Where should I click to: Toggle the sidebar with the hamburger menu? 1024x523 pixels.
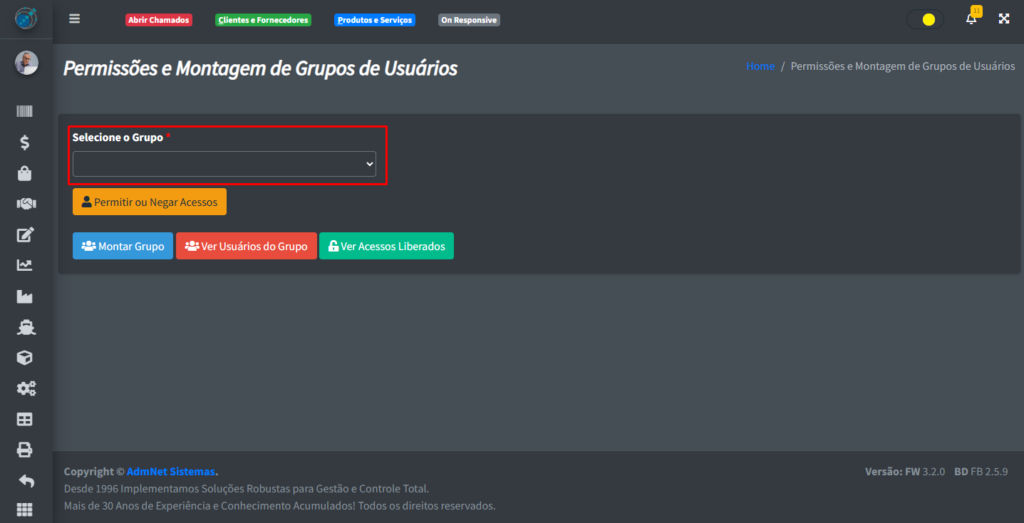(x=74, y=19)
